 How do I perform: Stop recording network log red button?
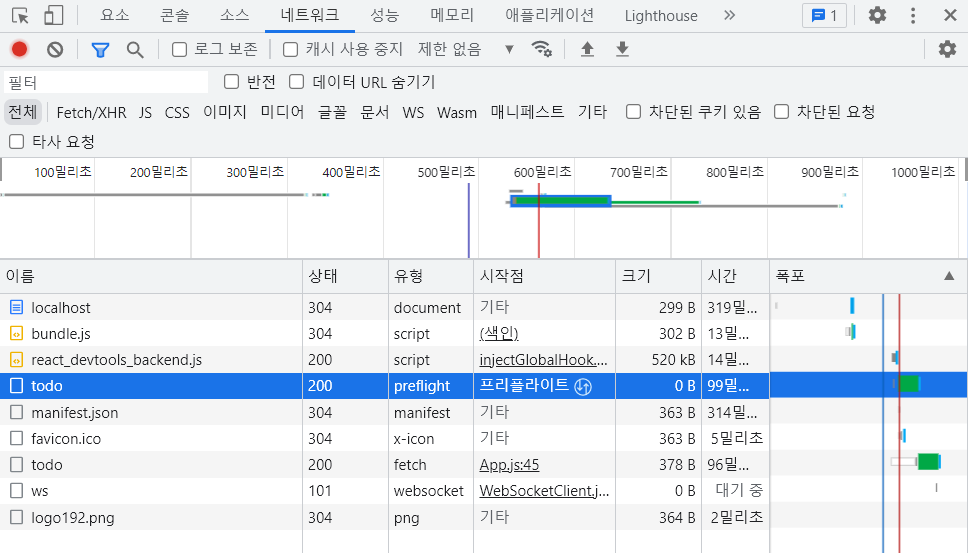pos(19,49)
